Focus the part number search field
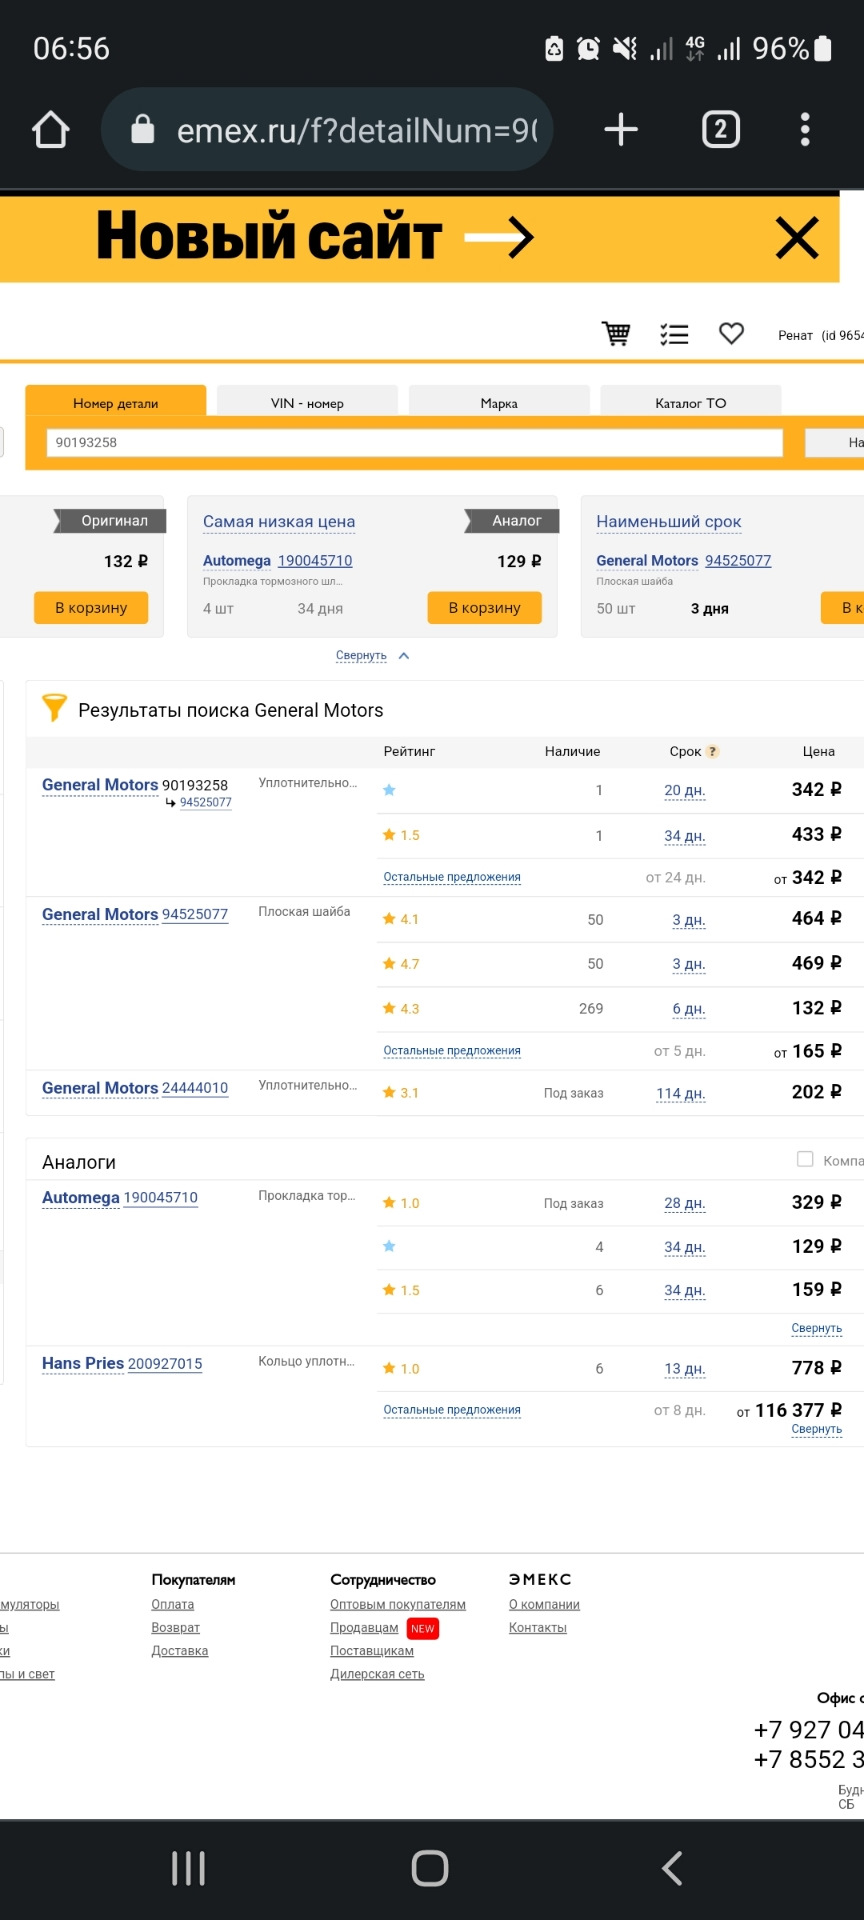The height and width of the screenshot is (1920, 864). [x=414, y=443]
